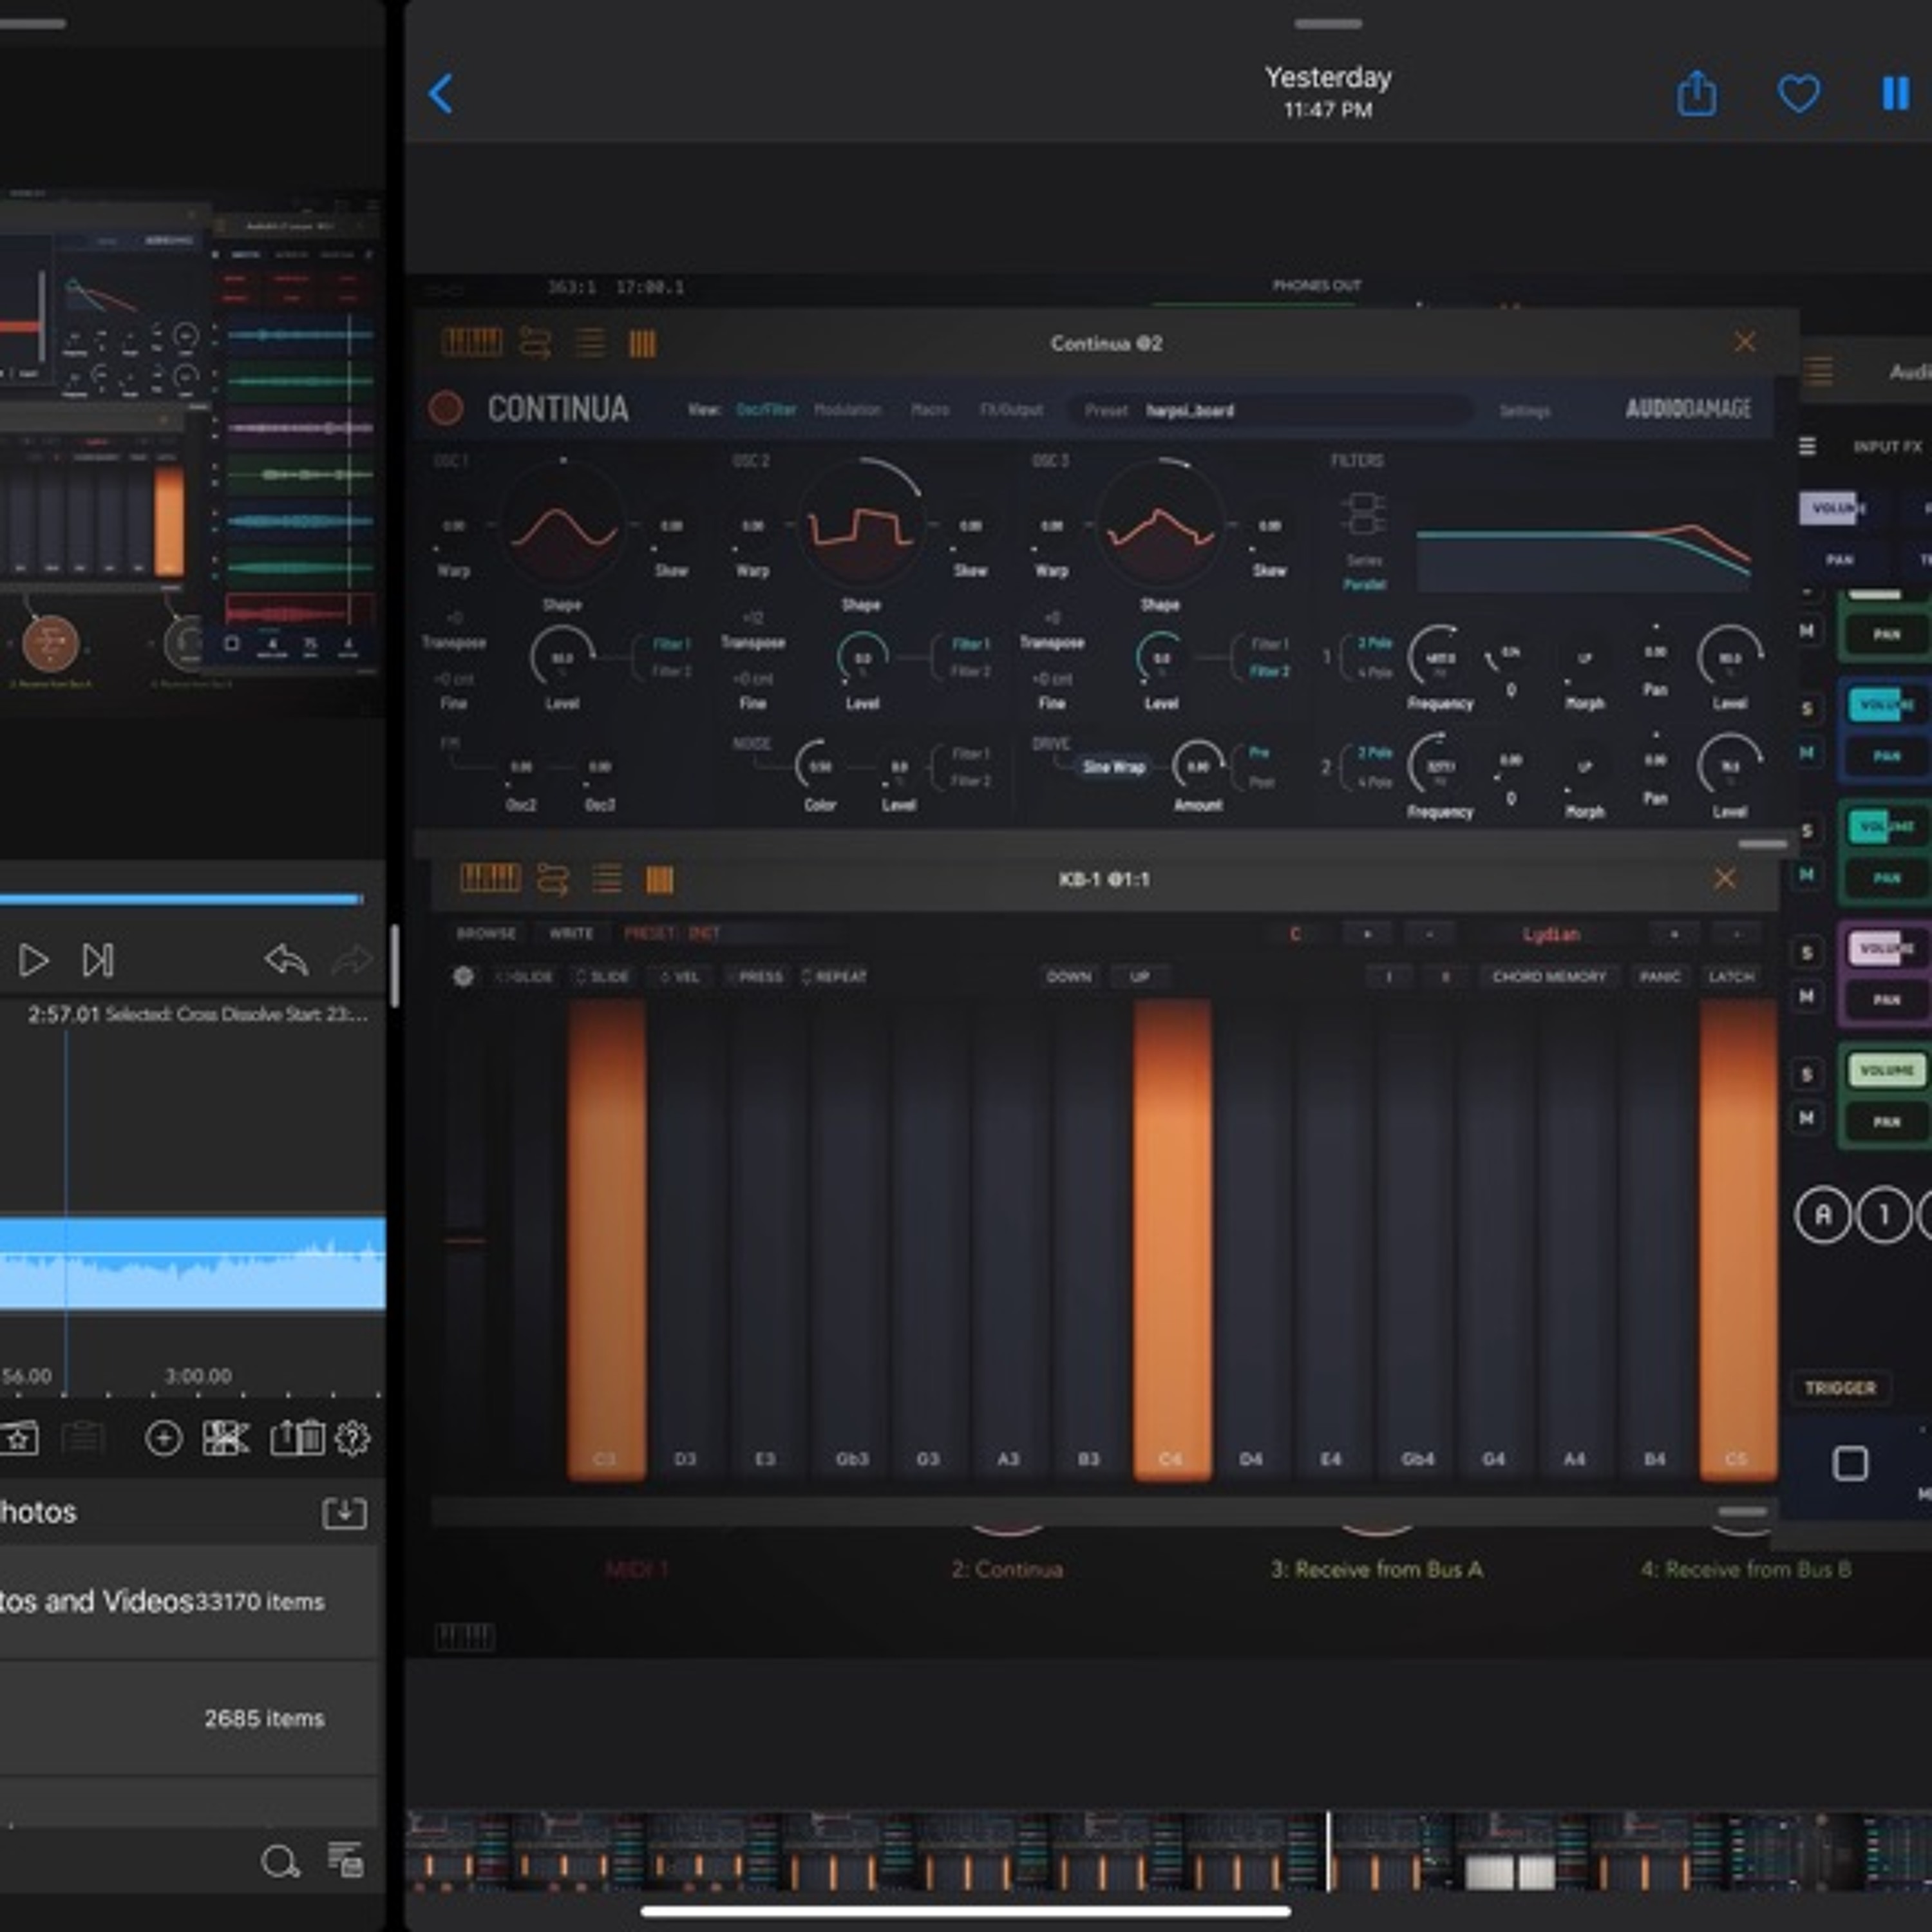Open the share sheet in Photos
Image resolution: width=1932 pixels, height=1932 pixels.
tap(1697, 93)
